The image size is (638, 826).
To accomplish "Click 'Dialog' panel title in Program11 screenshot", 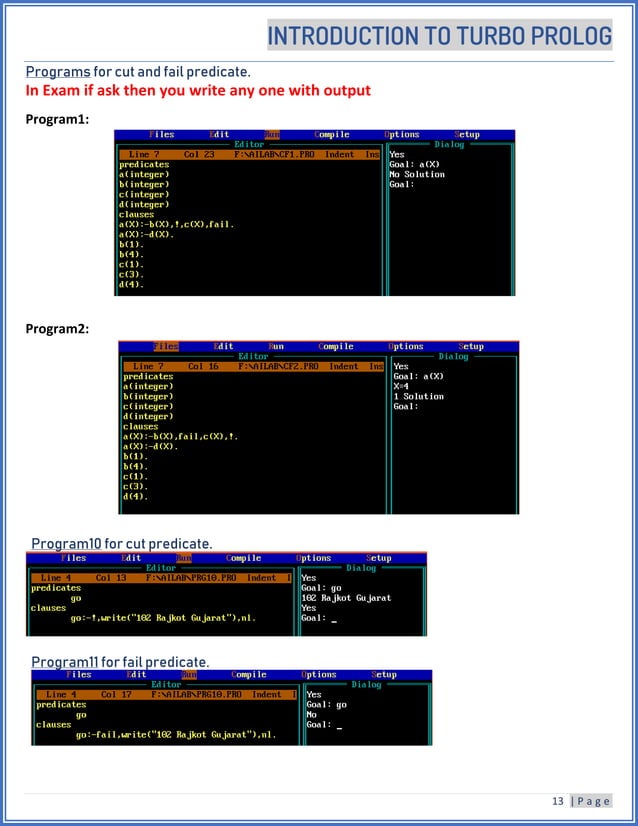I will click(x=366, y=684).
